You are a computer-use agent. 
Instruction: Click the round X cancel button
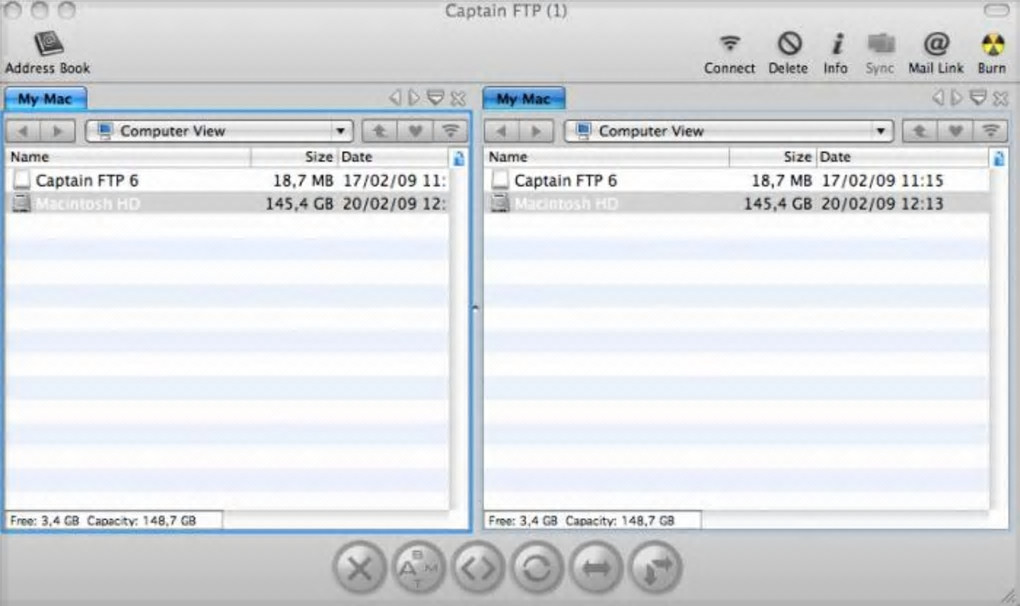point(359,569)
